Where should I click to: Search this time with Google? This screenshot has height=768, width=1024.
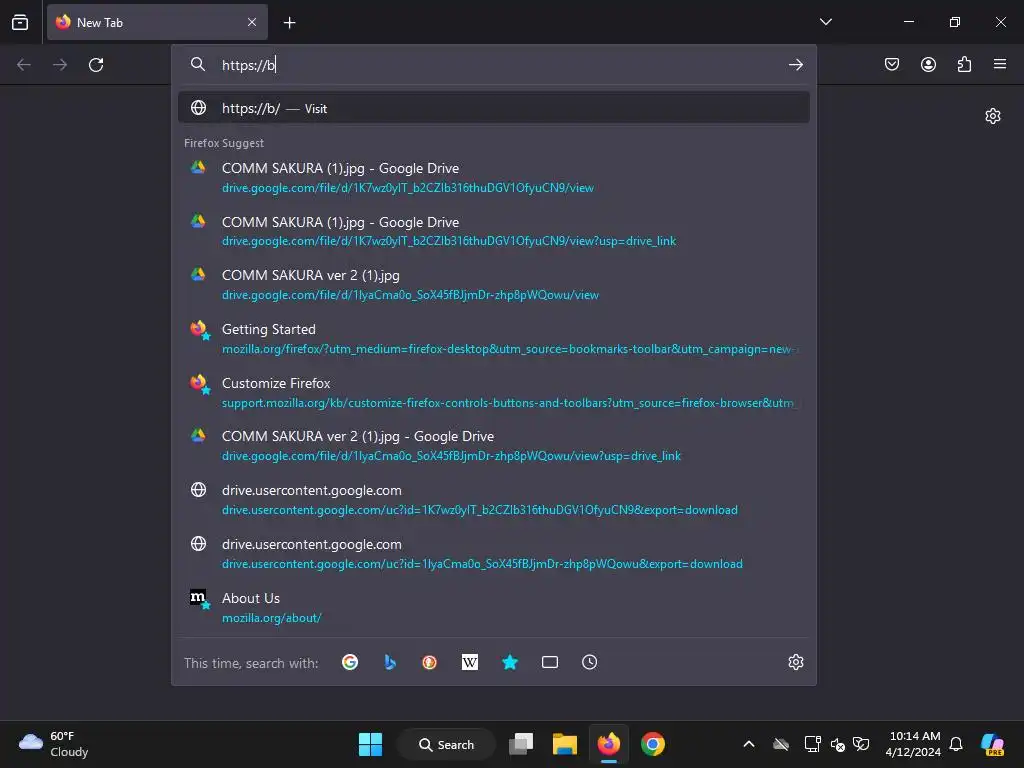350,662
